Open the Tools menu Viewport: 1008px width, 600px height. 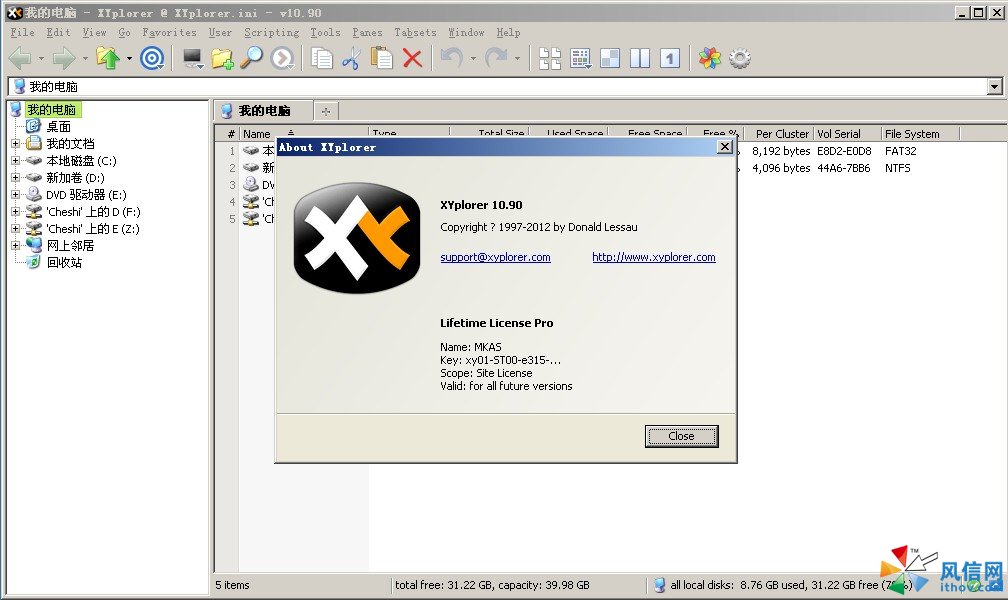click(x=325, y=32)
